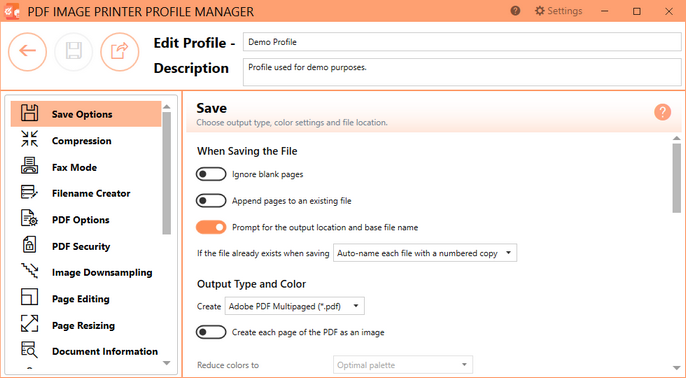Click the Description text field
The height and width of the screenshot is (378, 686).
pos(462,72)
